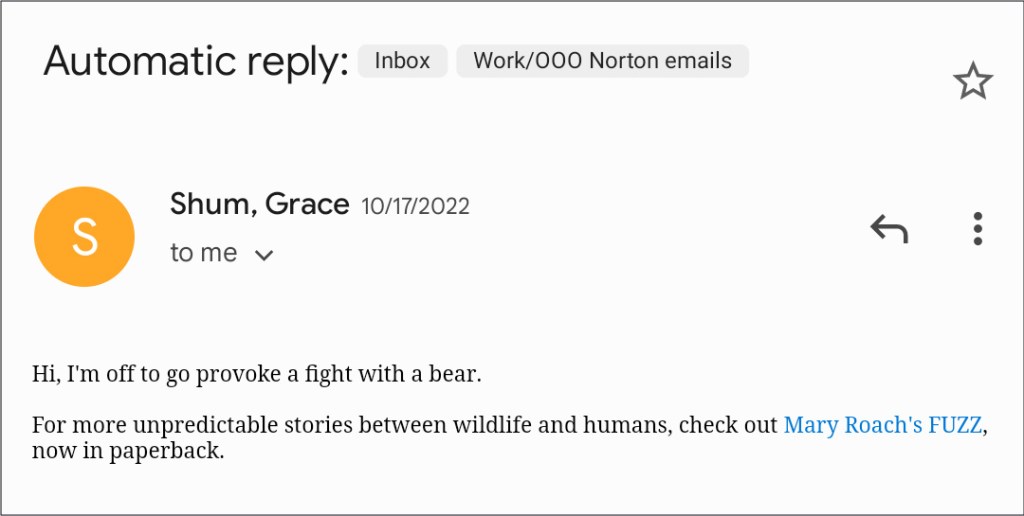The image size is (1024, 516).
Task: Click the sentence about provoking a bear
Action: point(257,375)
